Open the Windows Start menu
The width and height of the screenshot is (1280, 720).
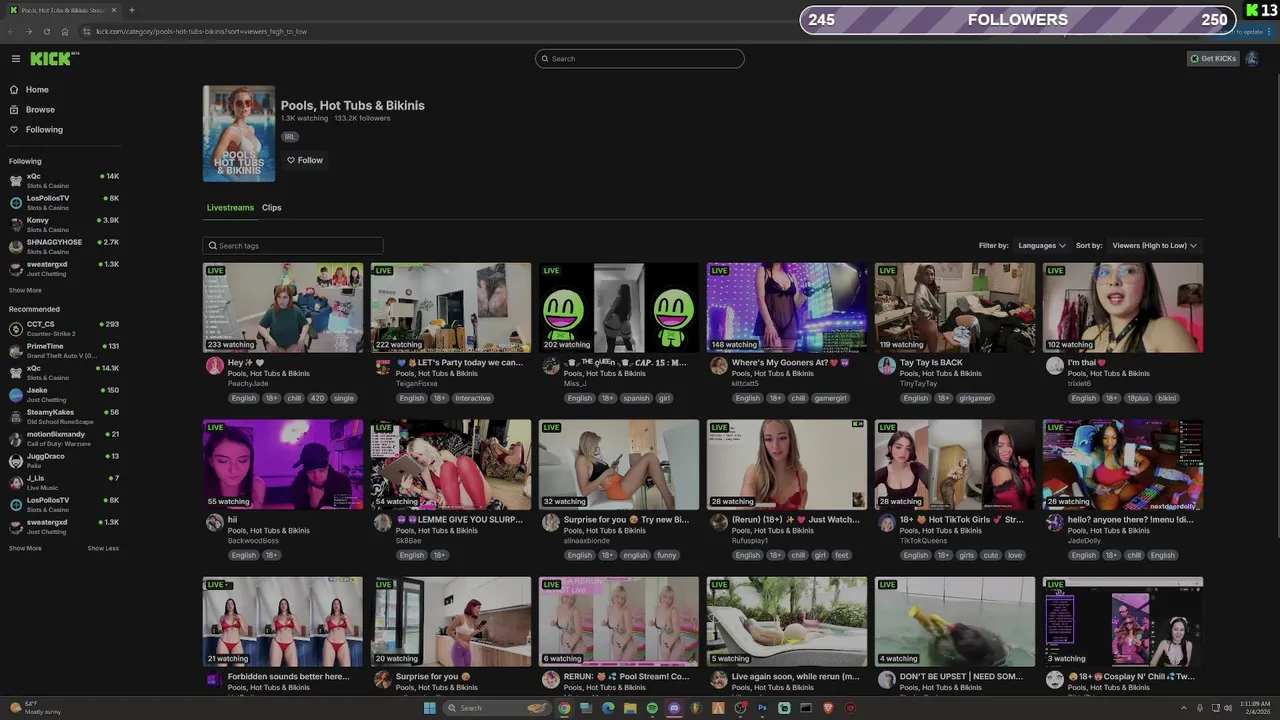coord(430,708)
